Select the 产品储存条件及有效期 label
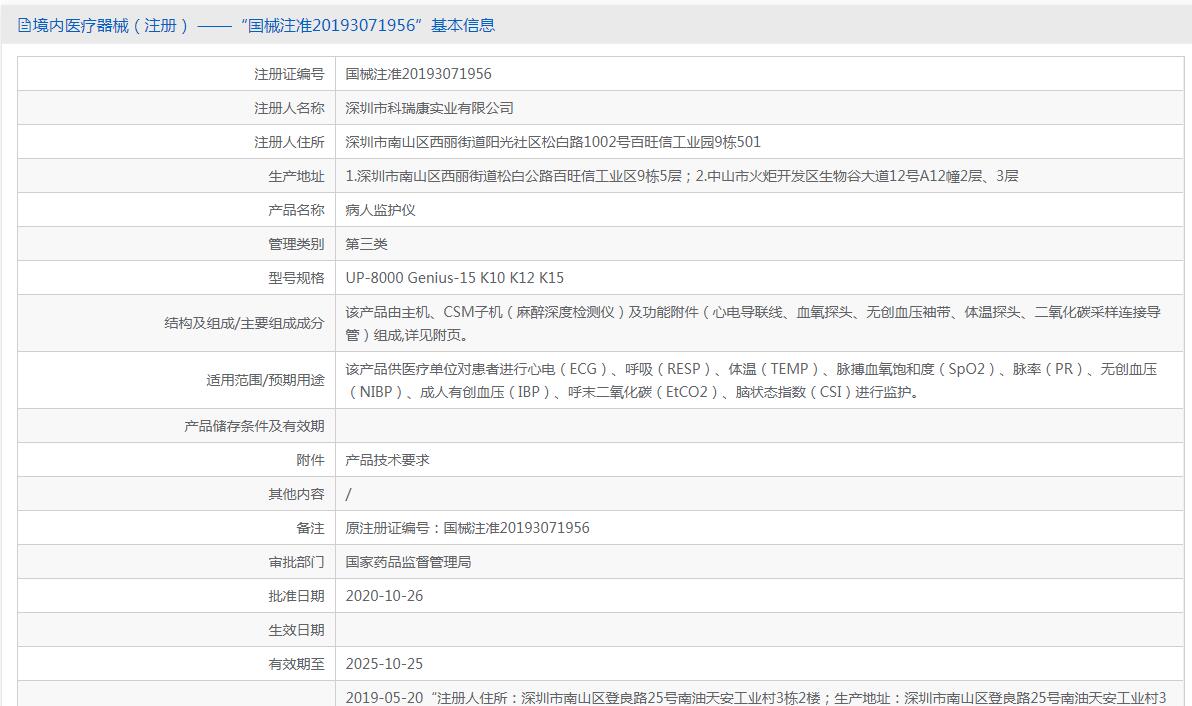The height and width of the screenshot is (706, 1192). pyautogui.click(x=254, y=426)
